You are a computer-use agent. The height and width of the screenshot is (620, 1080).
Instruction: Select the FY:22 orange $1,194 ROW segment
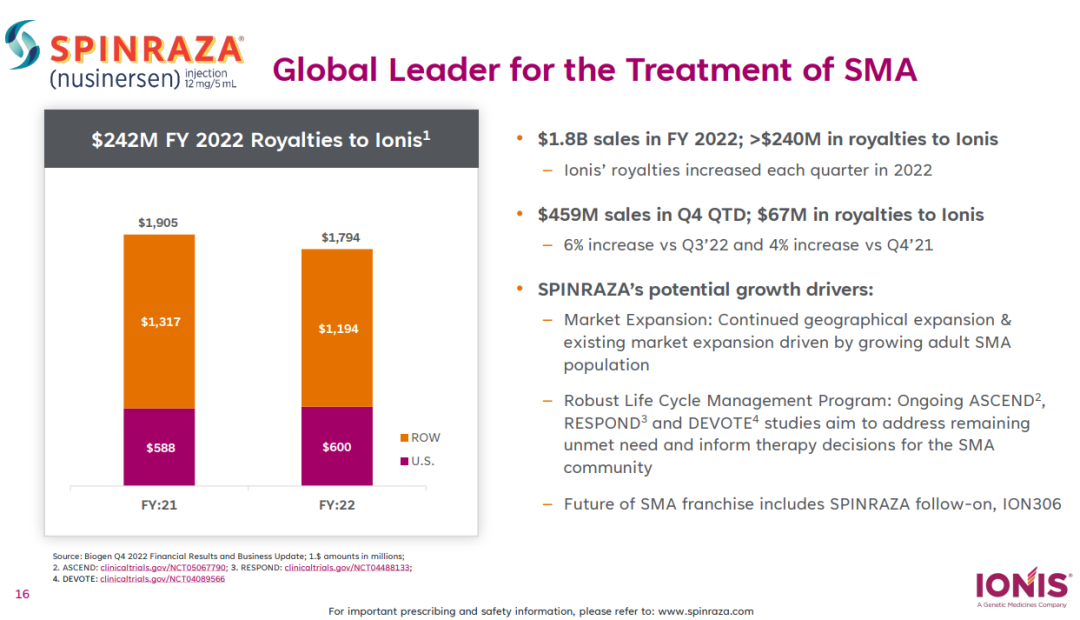[x=337, y=328]
